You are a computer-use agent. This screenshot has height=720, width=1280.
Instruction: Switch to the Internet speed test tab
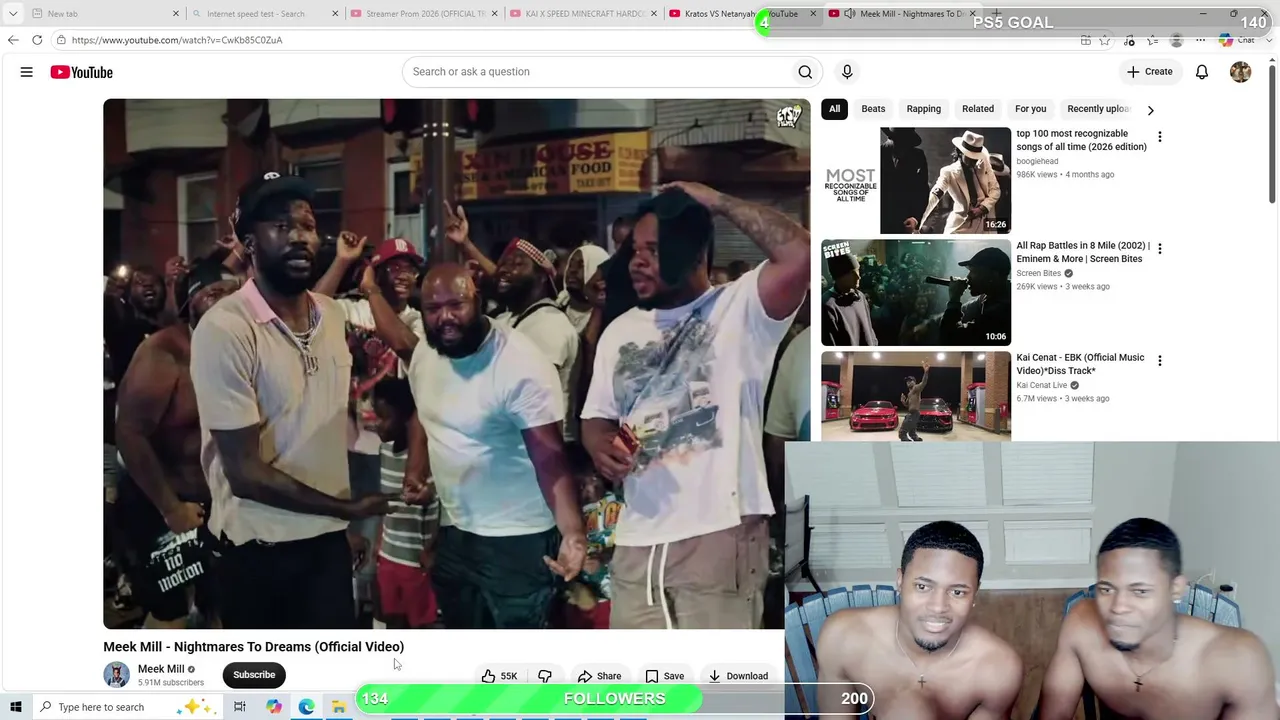pyautogui.click(x=264, y=14)
